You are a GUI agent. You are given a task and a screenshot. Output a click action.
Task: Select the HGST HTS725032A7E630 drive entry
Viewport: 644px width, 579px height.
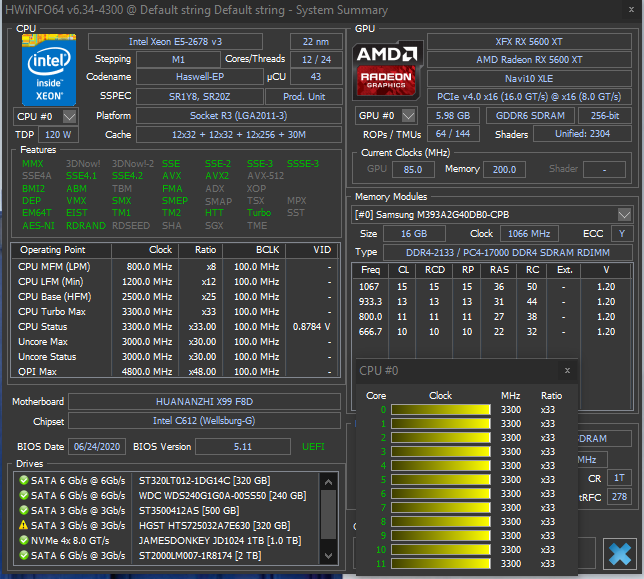click(168, 525)
